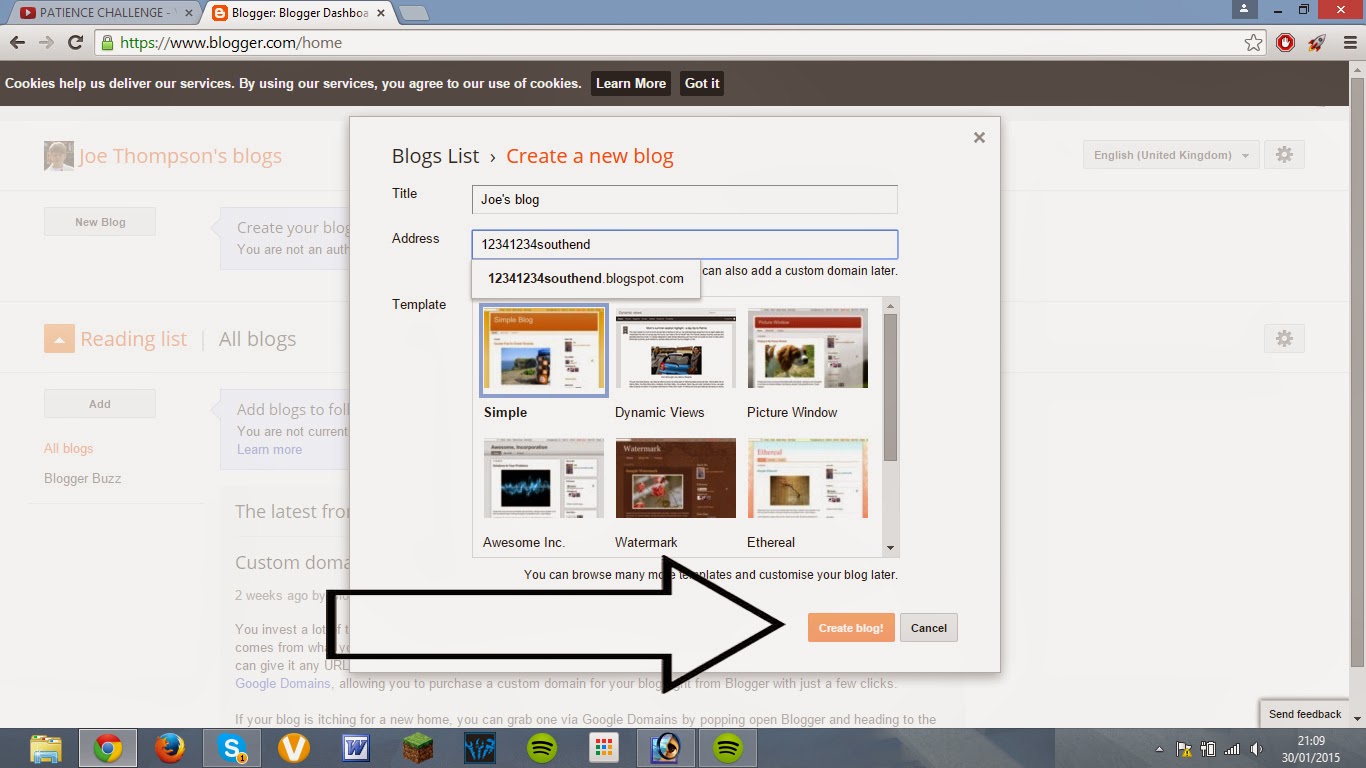Go back to Blogs List breadcrumb
The height and width of the screenshot is (768, 1366).
click(x=436, y=156)
